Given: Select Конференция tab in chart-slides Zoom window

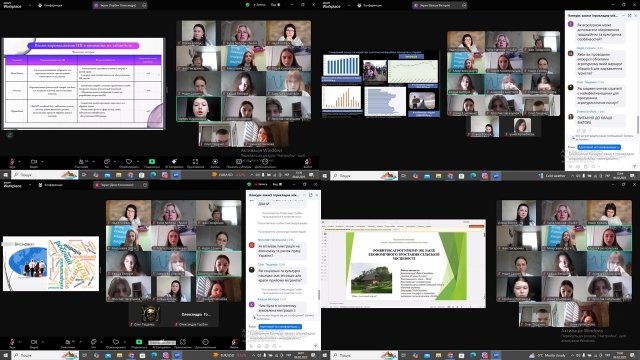Looking at the screenshot, I should coord(370,5).
